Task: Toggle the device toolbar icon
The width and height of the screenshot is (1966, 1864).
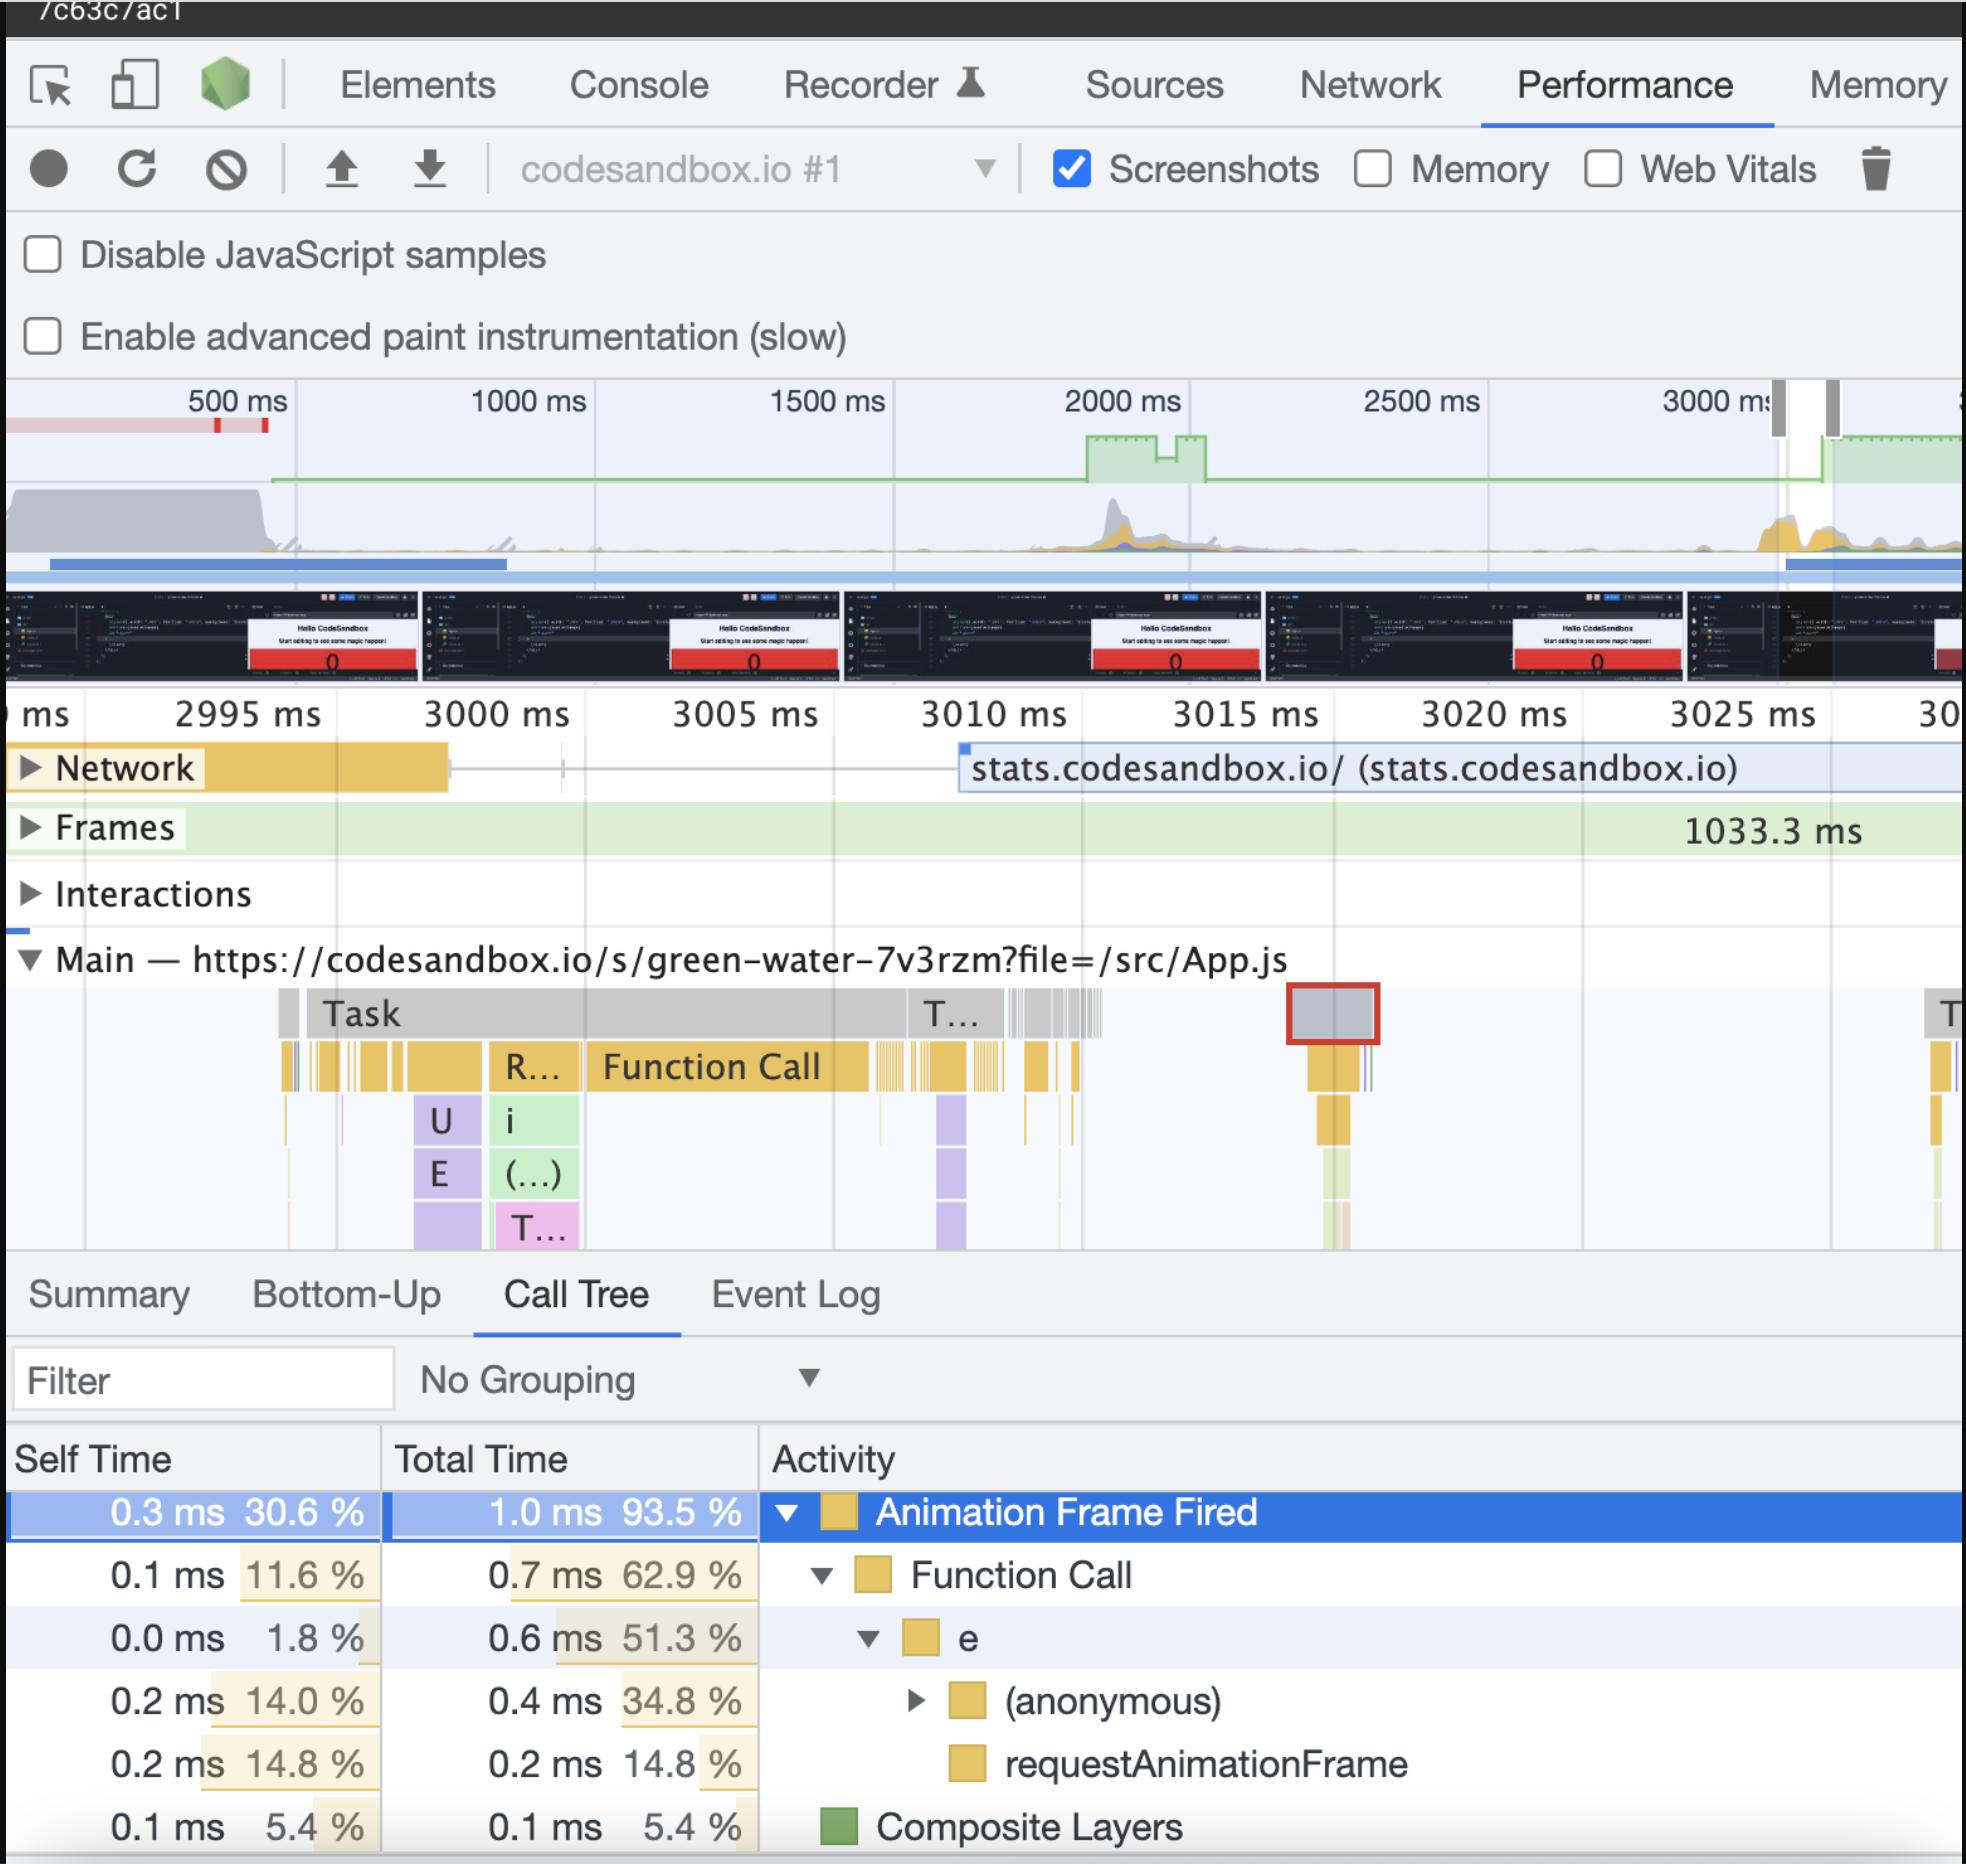Action: tap(134, 86)
